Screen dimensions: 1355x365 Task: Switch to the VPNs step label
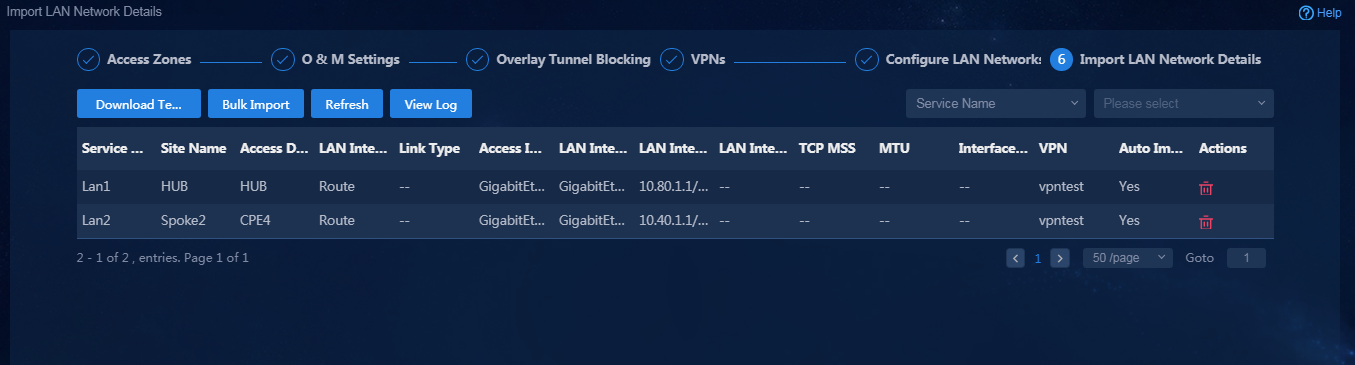tap(707, 59)
